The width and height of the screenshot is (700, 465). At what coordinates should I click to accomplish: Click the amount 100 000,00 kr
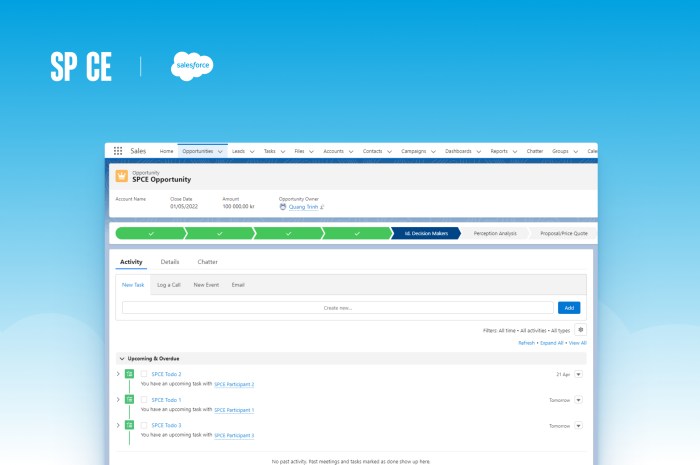pyautogui.click(x=238, y=207)
